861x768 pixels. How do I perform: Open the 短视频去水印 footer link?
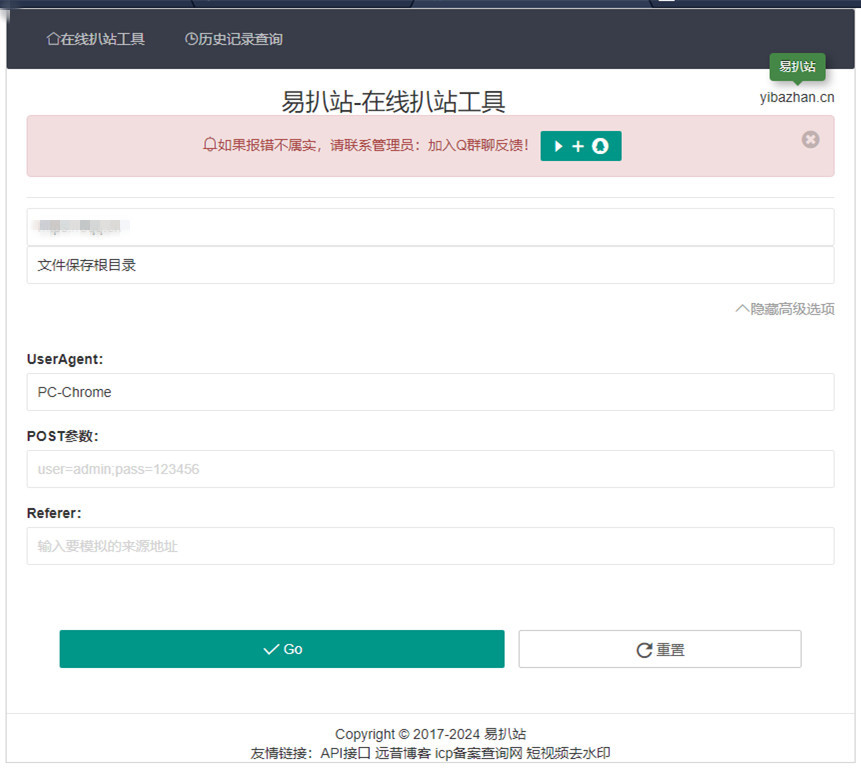[568, 753]
